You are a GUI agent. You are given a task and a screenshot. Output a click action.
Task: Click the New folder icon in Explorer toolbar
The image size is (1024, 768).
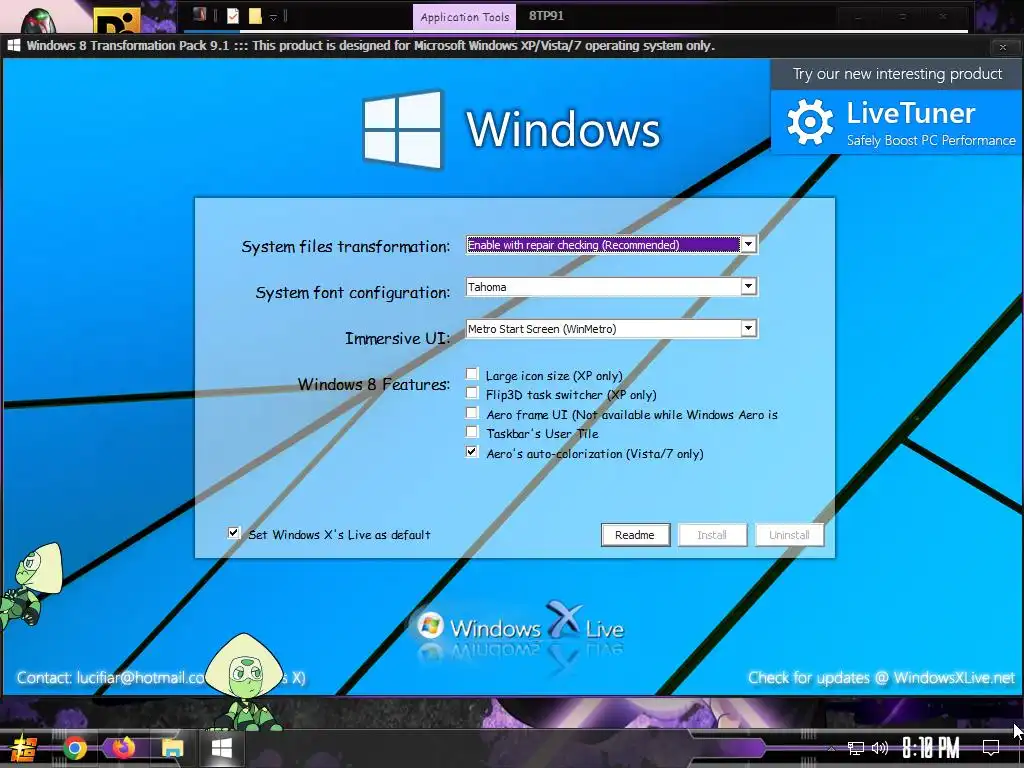[255, 16]
